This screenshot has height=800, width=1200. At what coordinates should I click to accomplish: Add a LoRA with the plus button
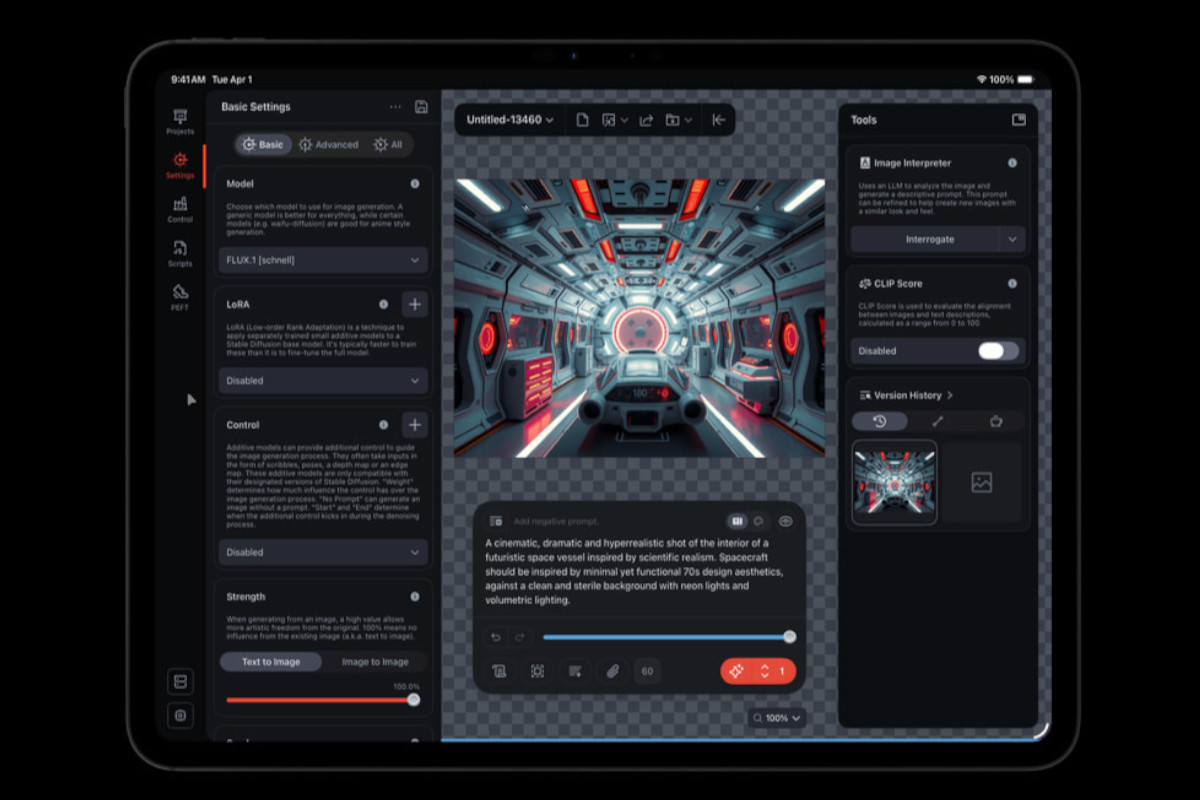(x=415, y=304)
